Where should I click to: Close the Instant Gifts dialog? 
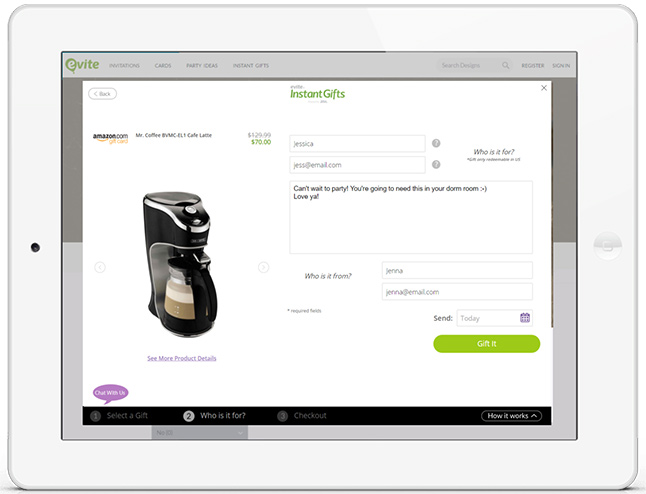point(544,88)
